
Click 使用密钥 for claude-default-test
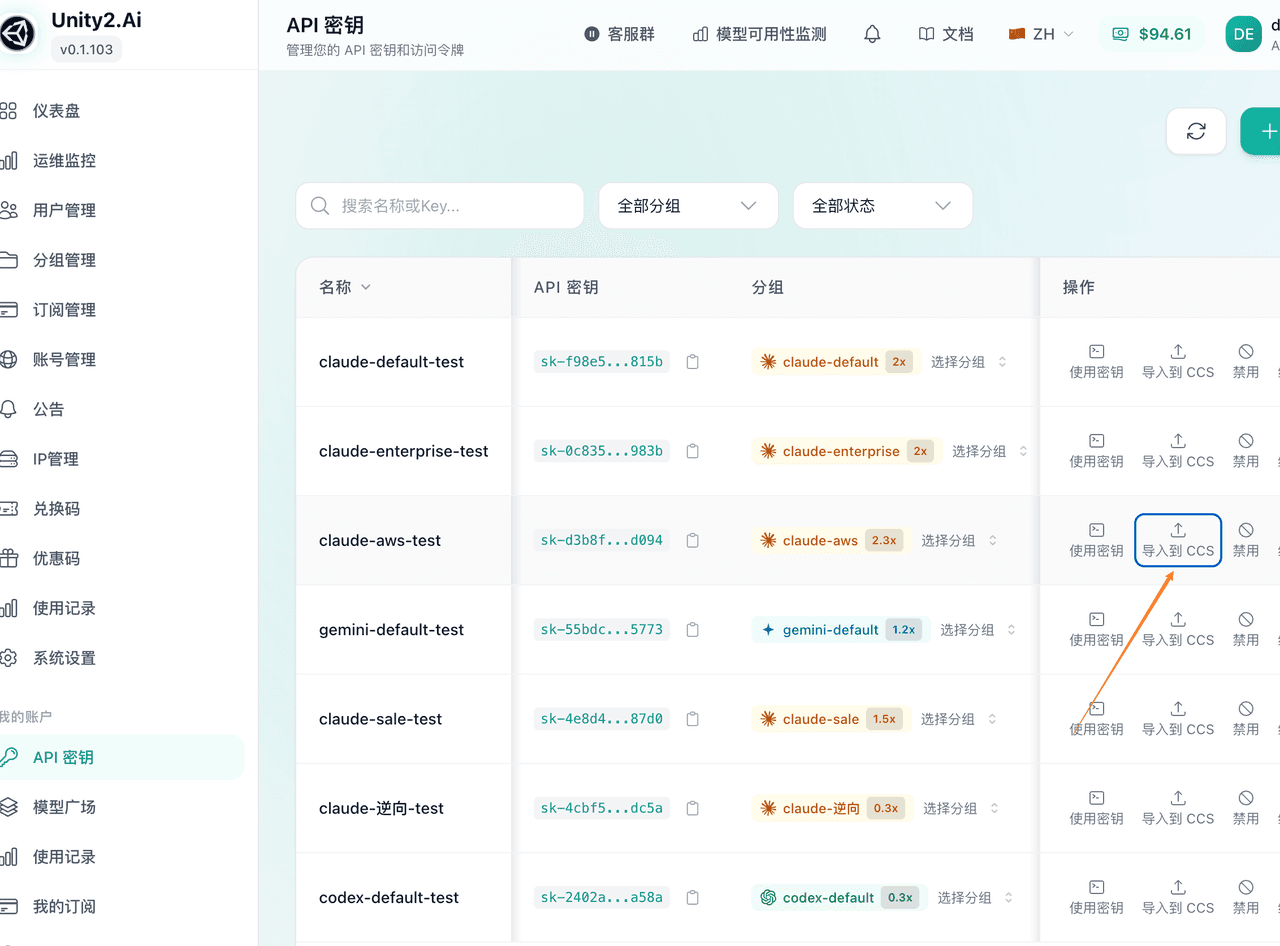click(x=1096, y=362)
